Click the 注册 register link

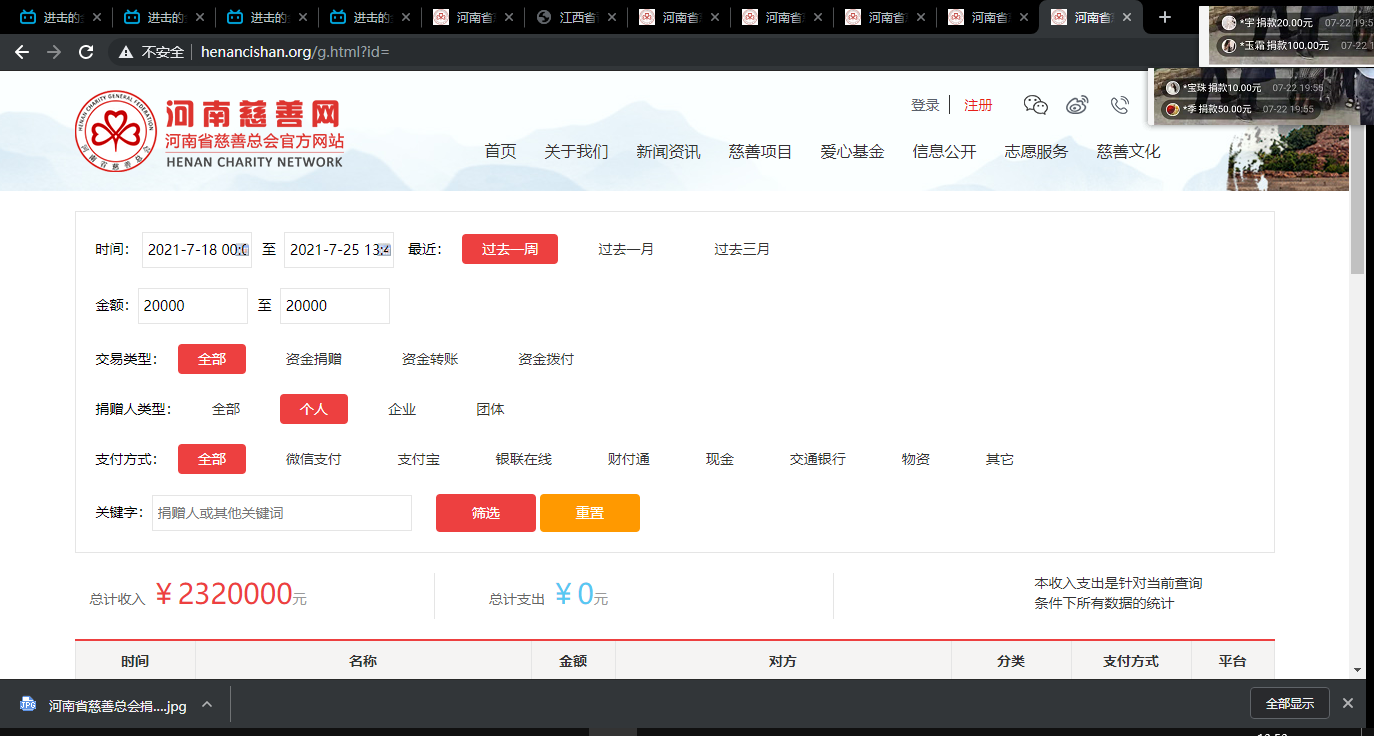click(x=978, y=105)
